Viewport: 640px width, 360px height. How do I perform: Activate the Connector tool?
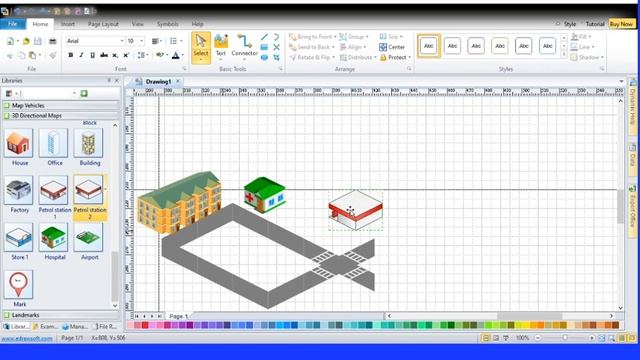click(244, 46)
